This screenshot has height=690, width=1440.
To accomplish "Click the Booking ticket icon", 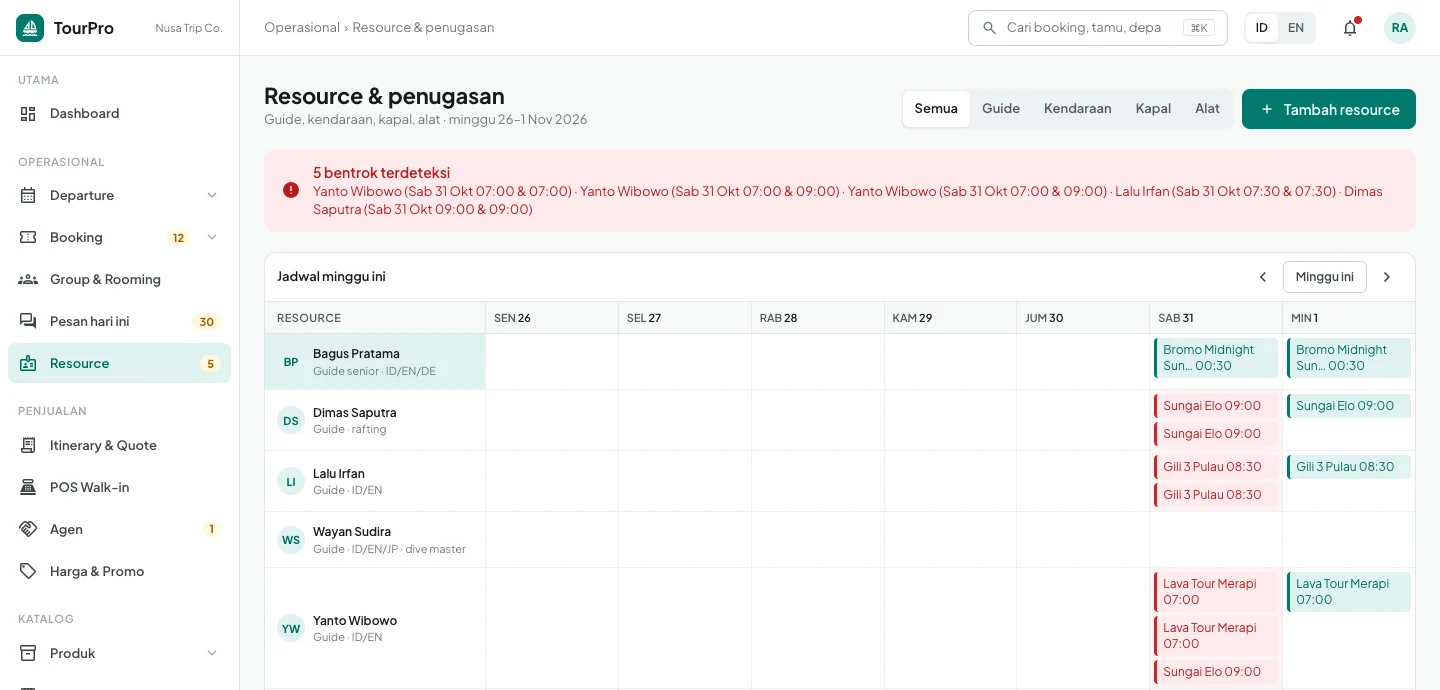I will click(x=28, y=238).
